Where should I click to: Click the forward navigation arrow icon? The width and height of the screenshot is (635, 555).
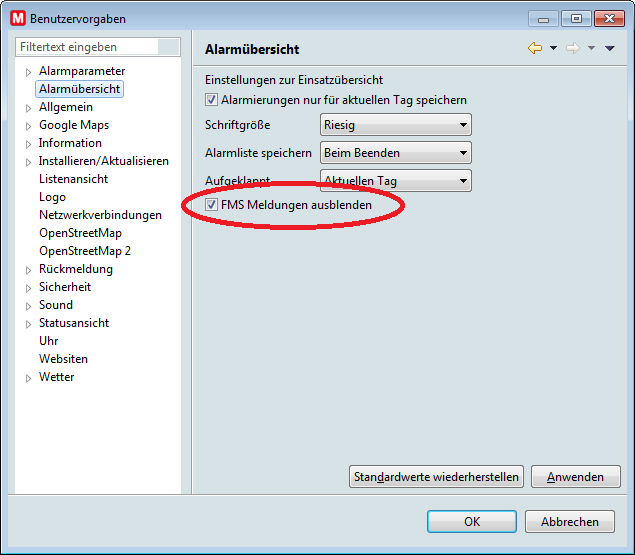[x=573, y=49]
